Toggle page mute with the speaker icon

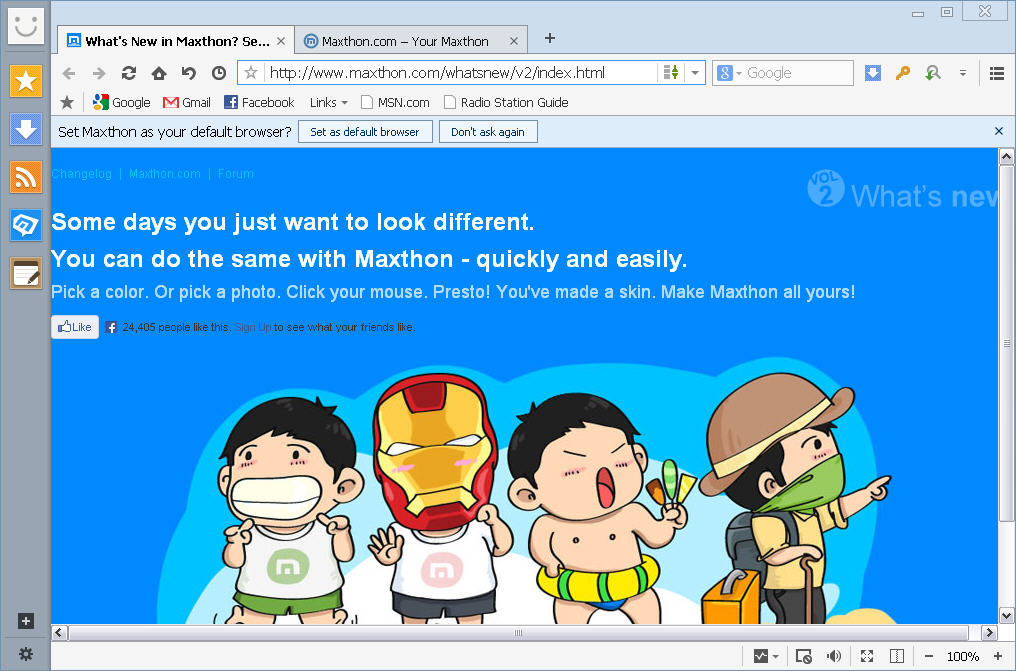coord(833,656)
